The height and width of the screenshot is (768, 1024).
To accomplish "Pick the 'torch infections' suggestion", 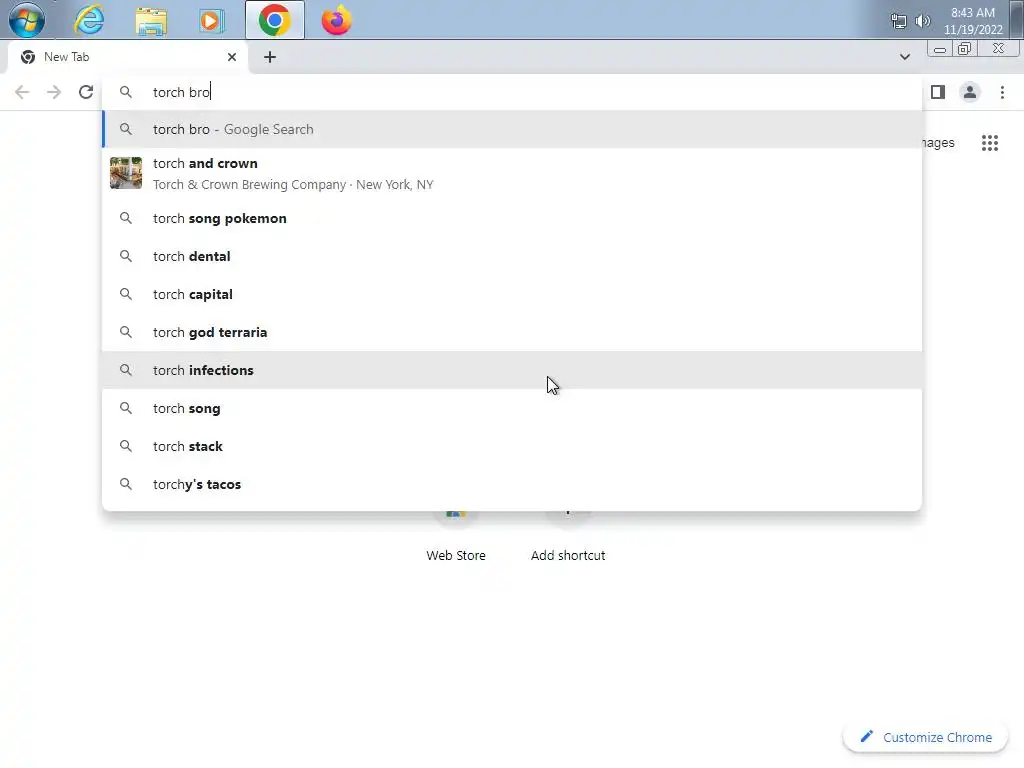I will click(511, 370).
